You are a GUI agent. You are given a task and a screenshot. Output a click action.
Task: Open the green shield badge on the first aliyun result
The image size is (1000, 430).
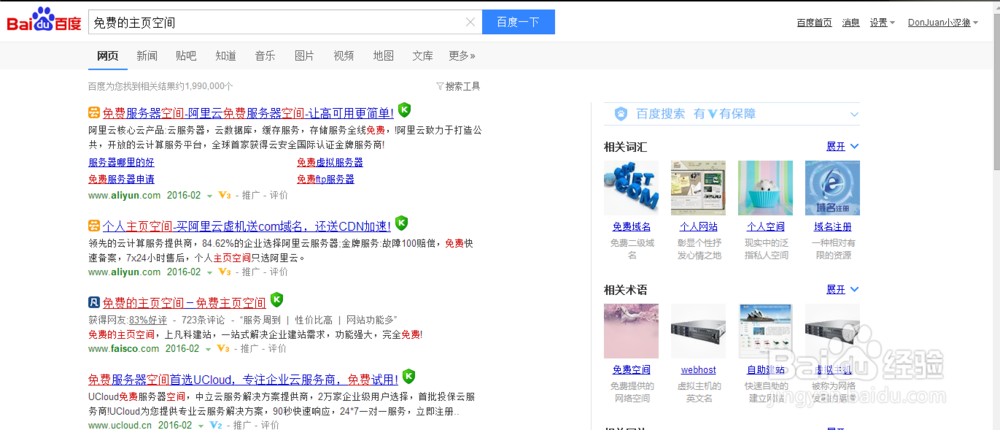point(404,110)
